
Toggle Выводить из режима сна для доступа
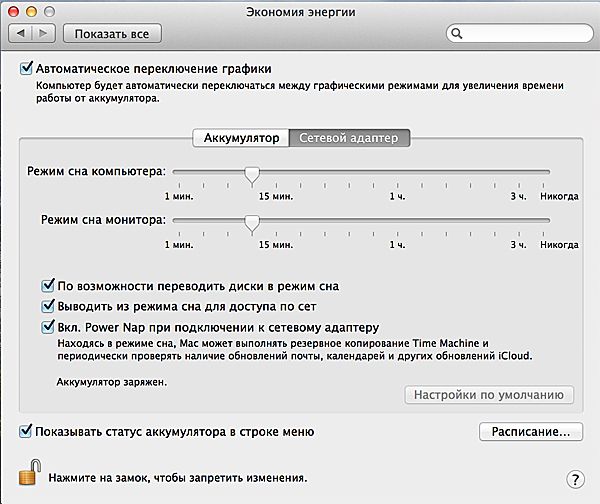(47, 305)
